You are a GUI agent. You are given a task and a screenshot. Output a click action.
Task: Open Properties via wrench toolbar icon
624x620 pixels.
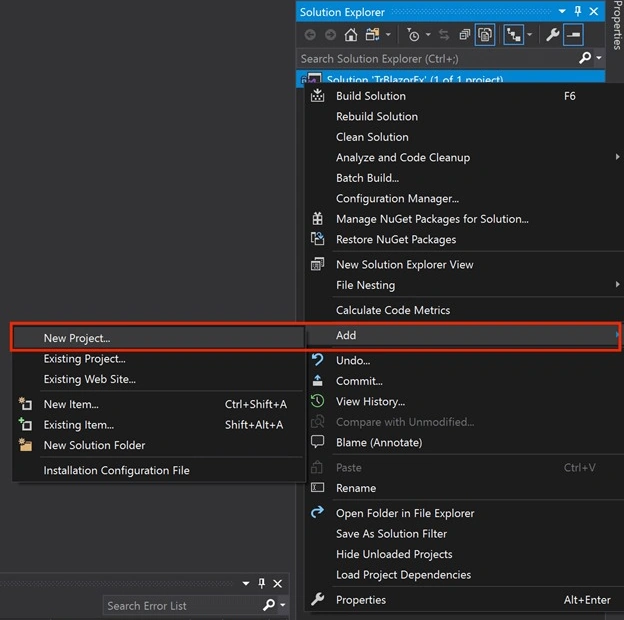pos(552,35)
